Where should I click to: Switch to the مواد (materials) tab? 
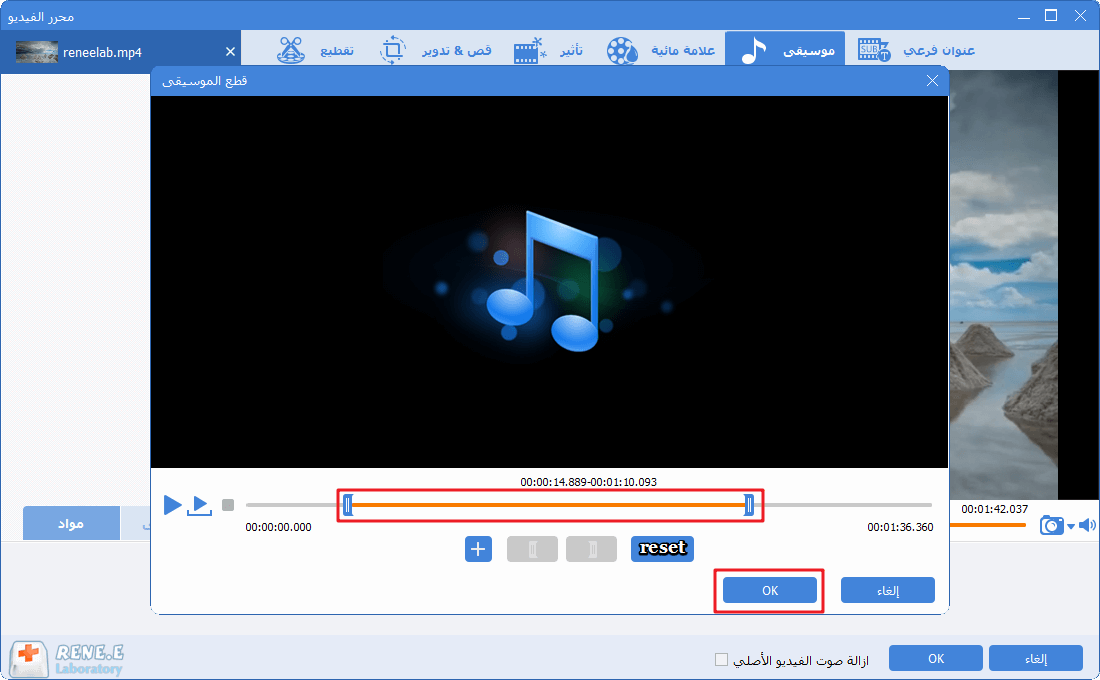[x=71, y=524]
